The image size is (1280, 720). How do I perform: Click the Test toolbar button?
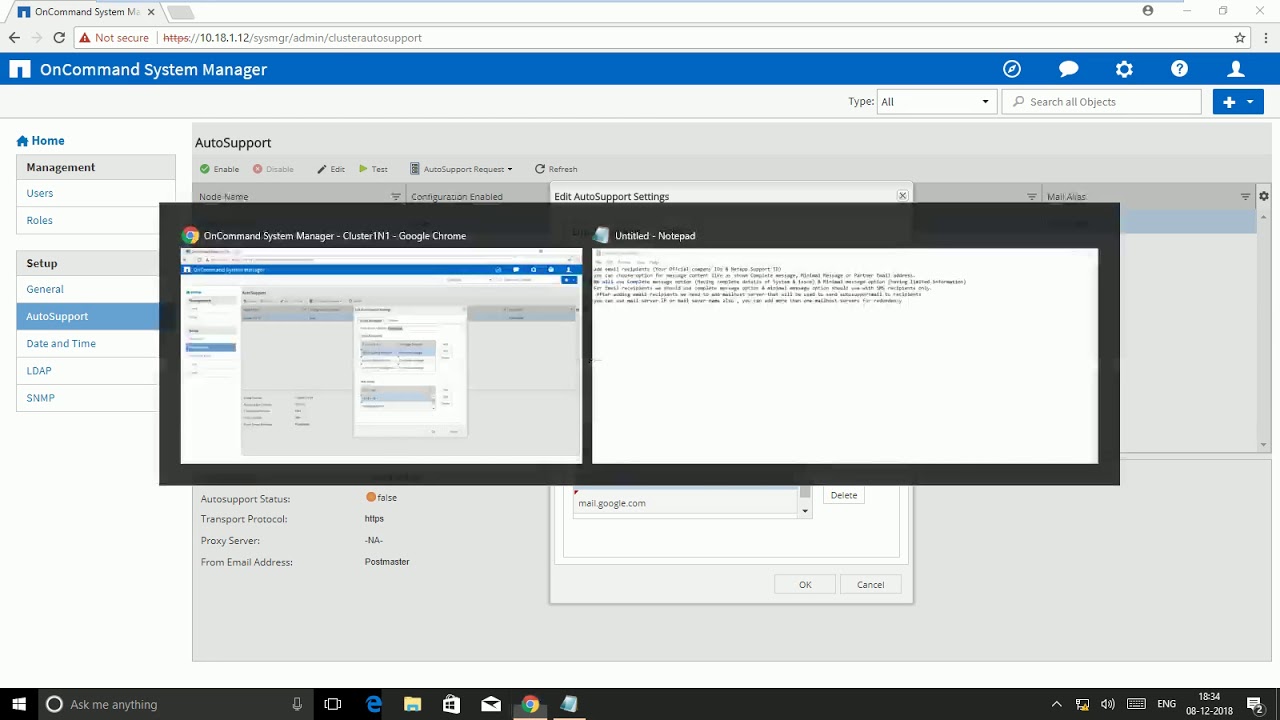373,169
